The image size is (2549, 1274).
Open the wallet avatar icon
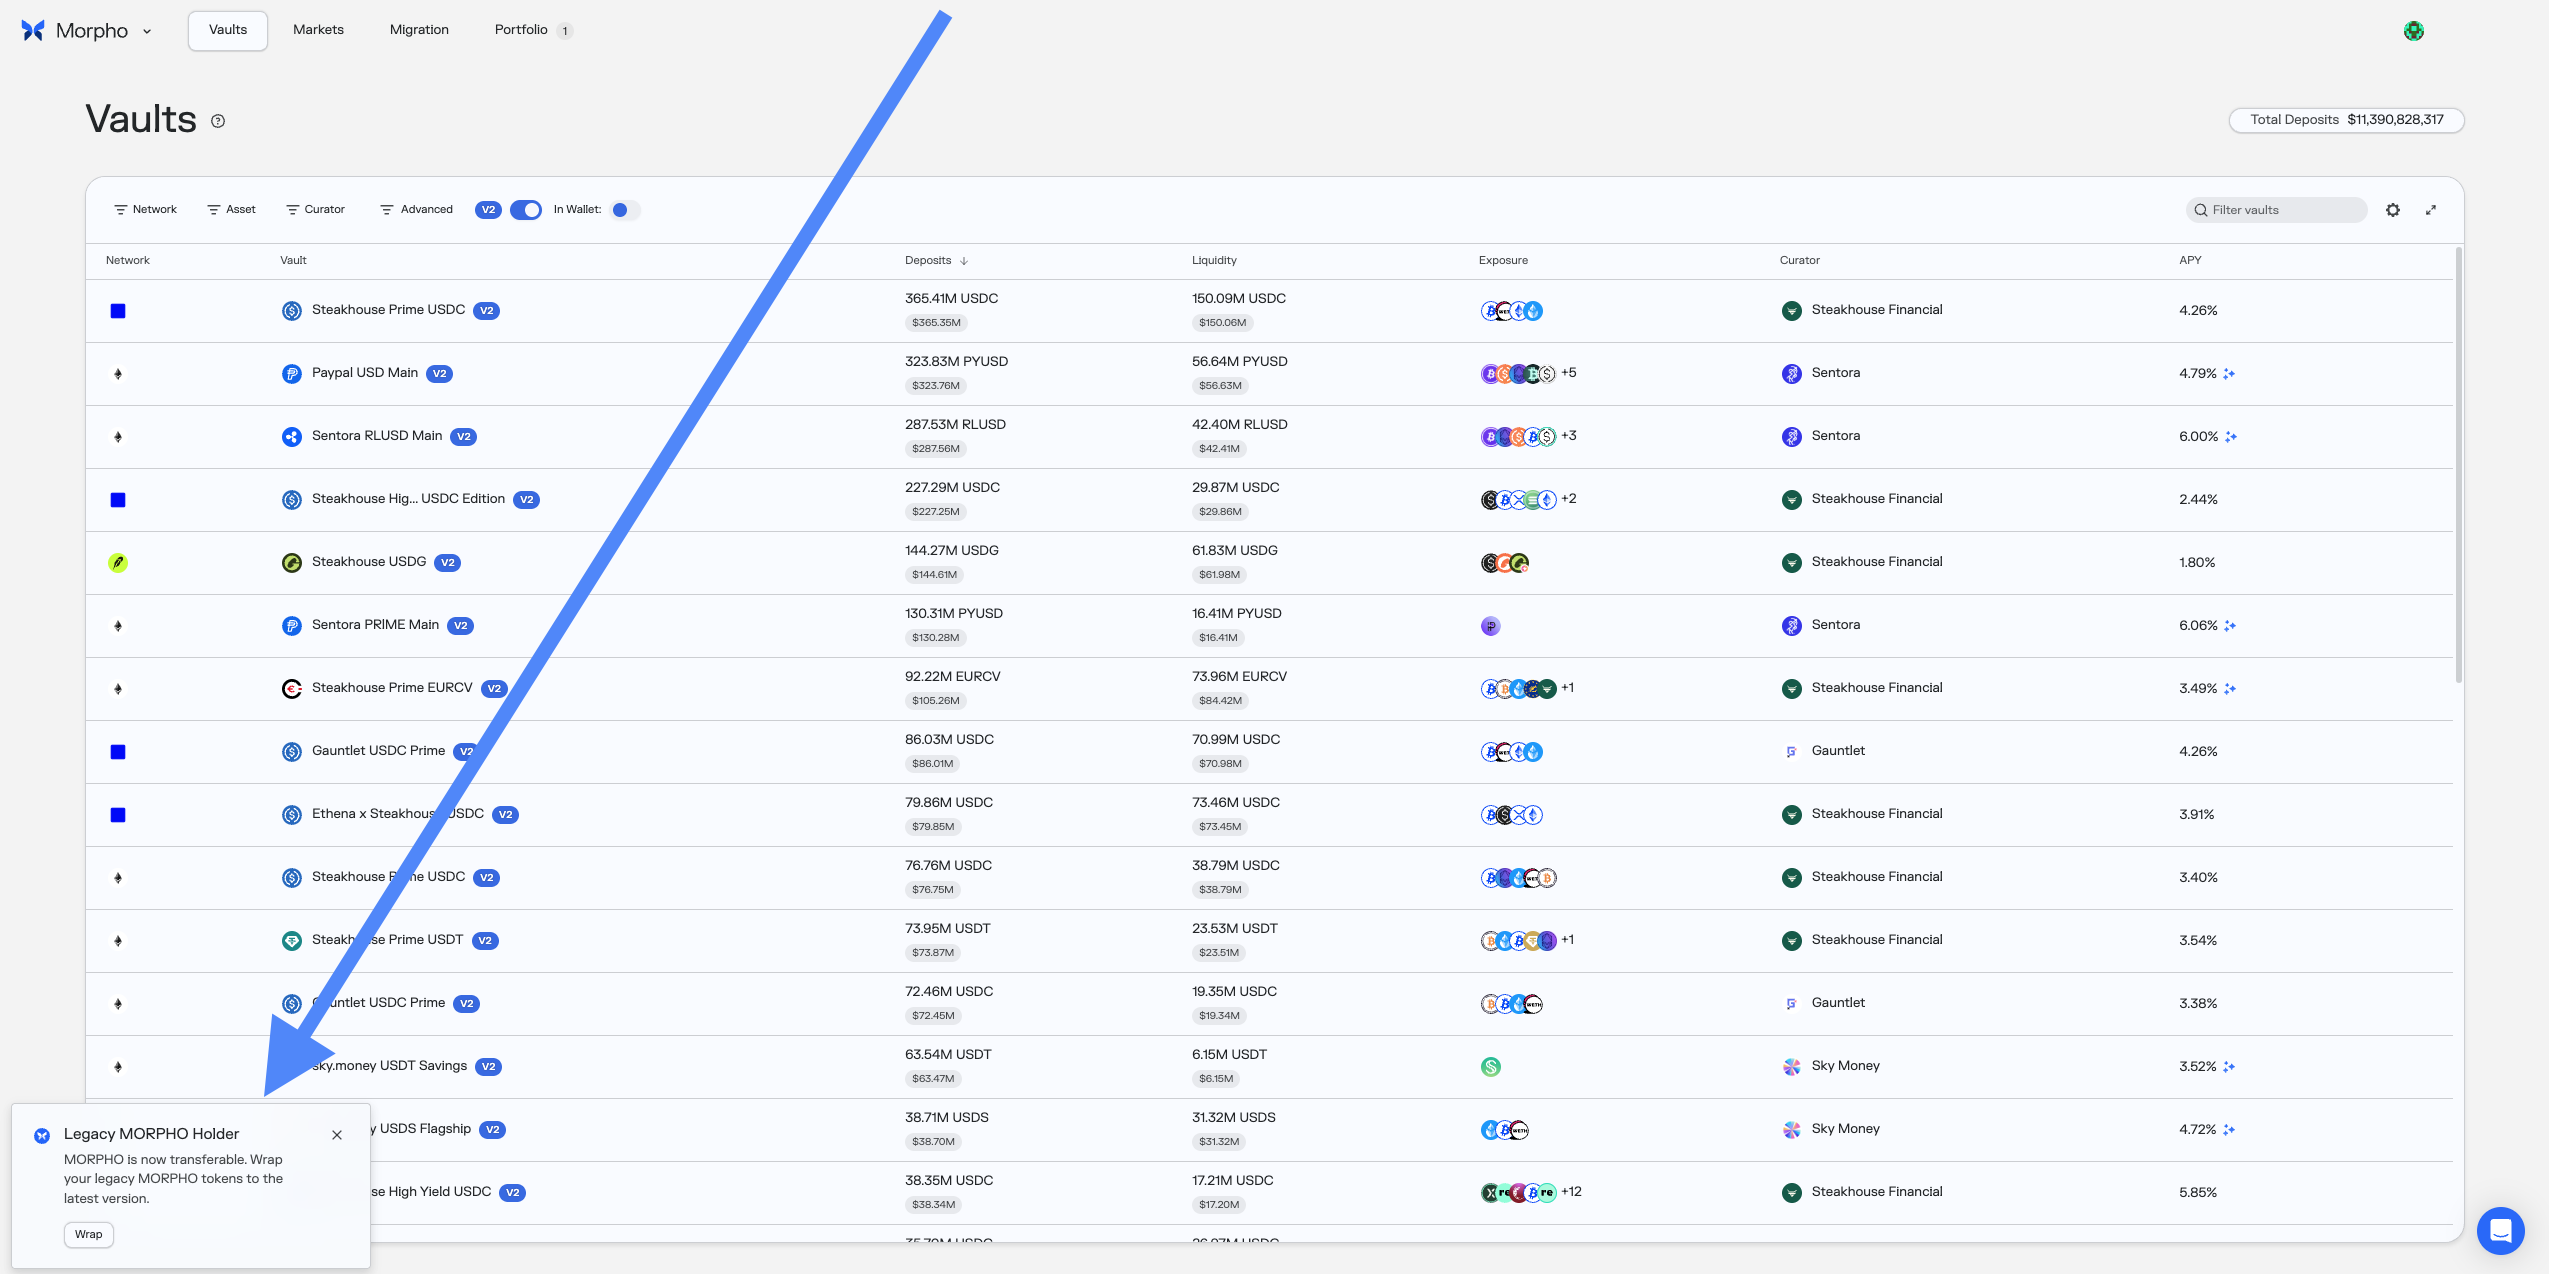coord(2413,31)
